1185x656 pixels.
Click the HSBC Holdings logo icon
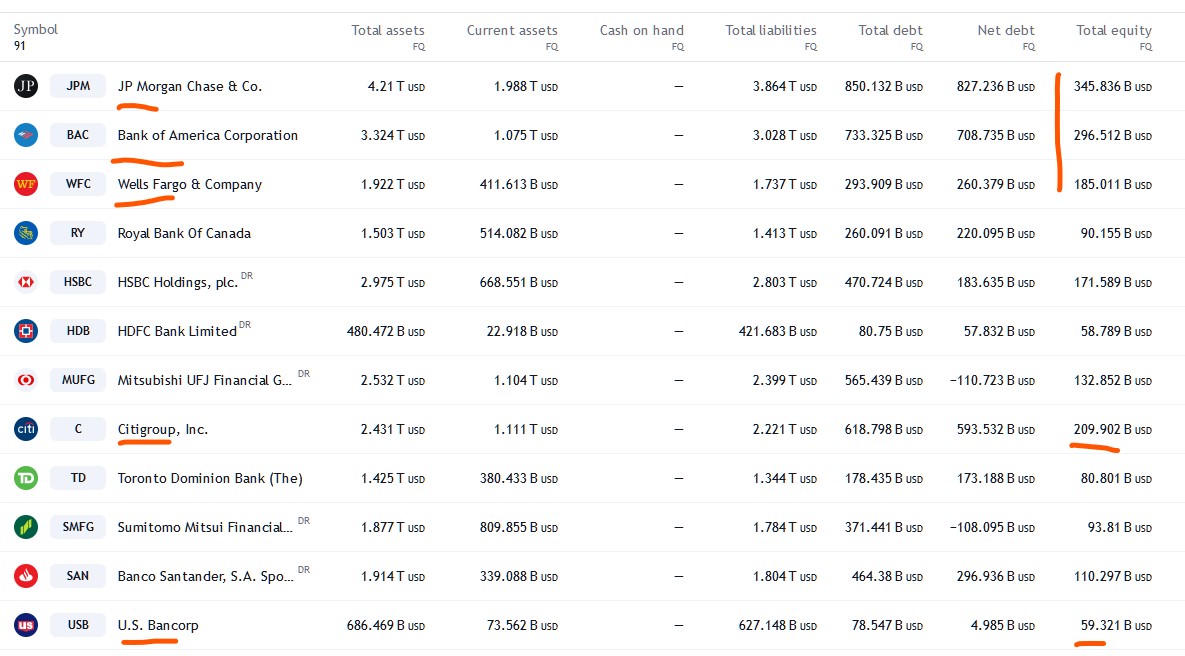(26, 282)
